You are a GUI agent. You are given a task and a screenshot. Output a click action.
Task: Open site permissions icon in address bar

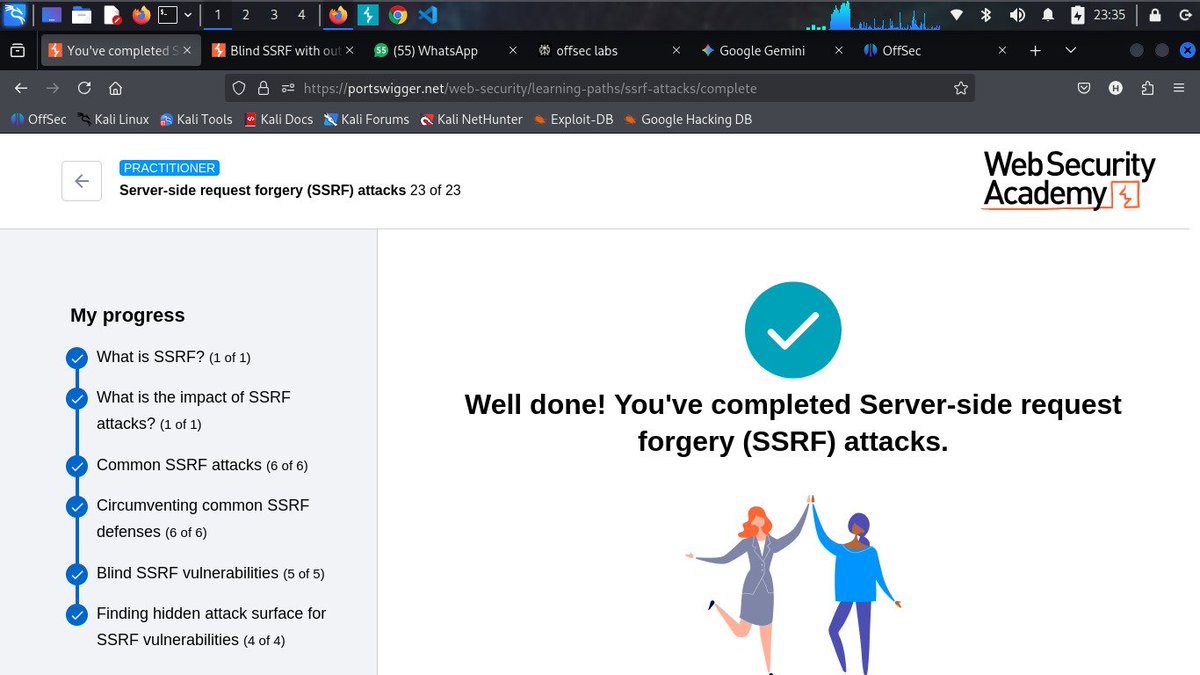click(288, 88)
